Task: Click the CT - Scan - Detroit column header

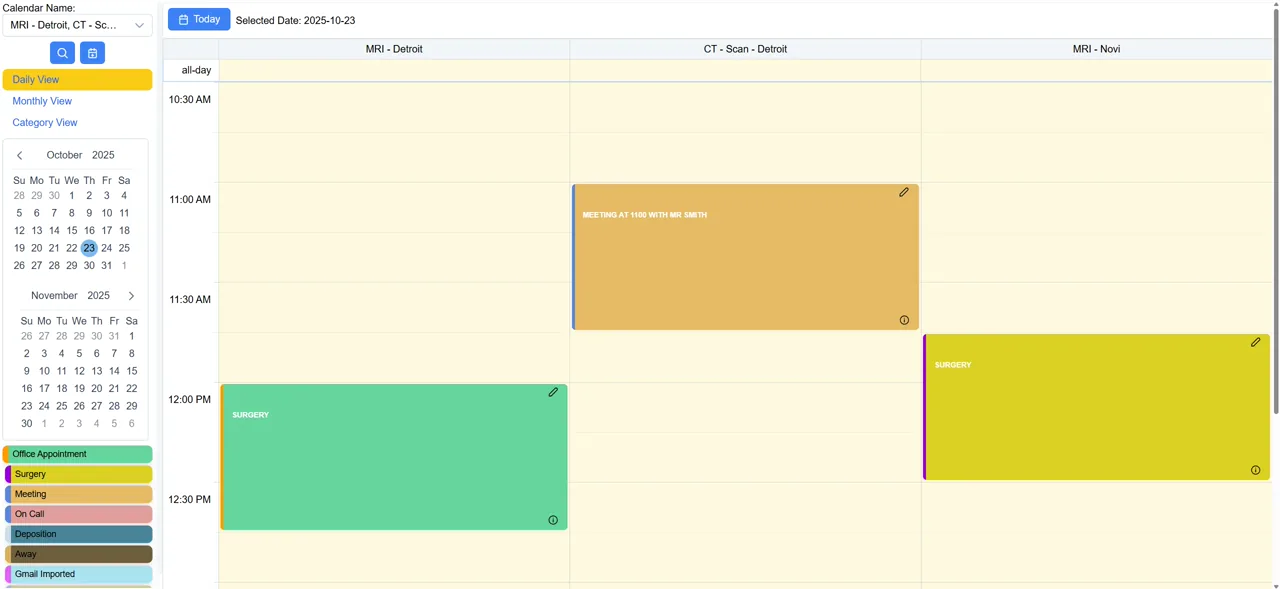Action: 745,49
